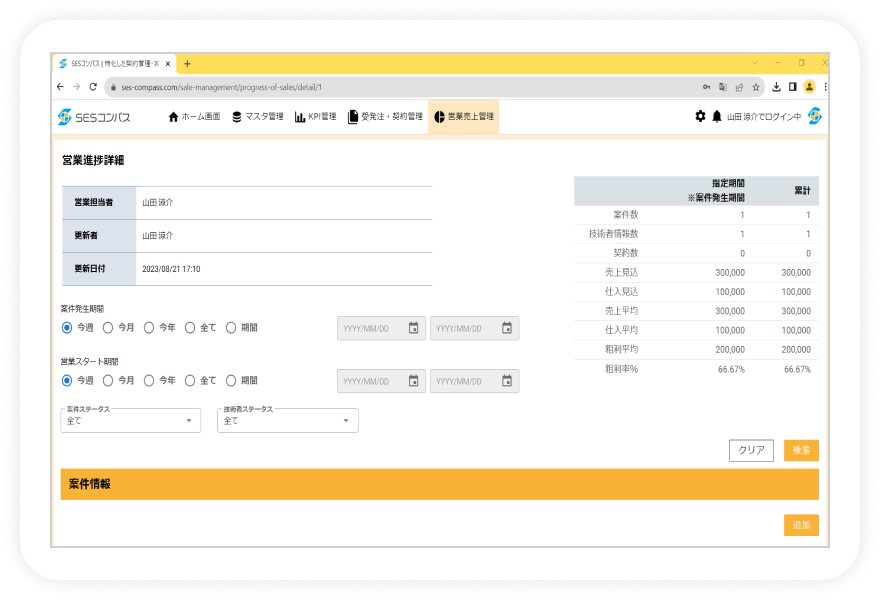Click the 技術者情報数 row label
The height and width of the screenshot is (600, 880).
pyautogui.click(x=613, y=234)
